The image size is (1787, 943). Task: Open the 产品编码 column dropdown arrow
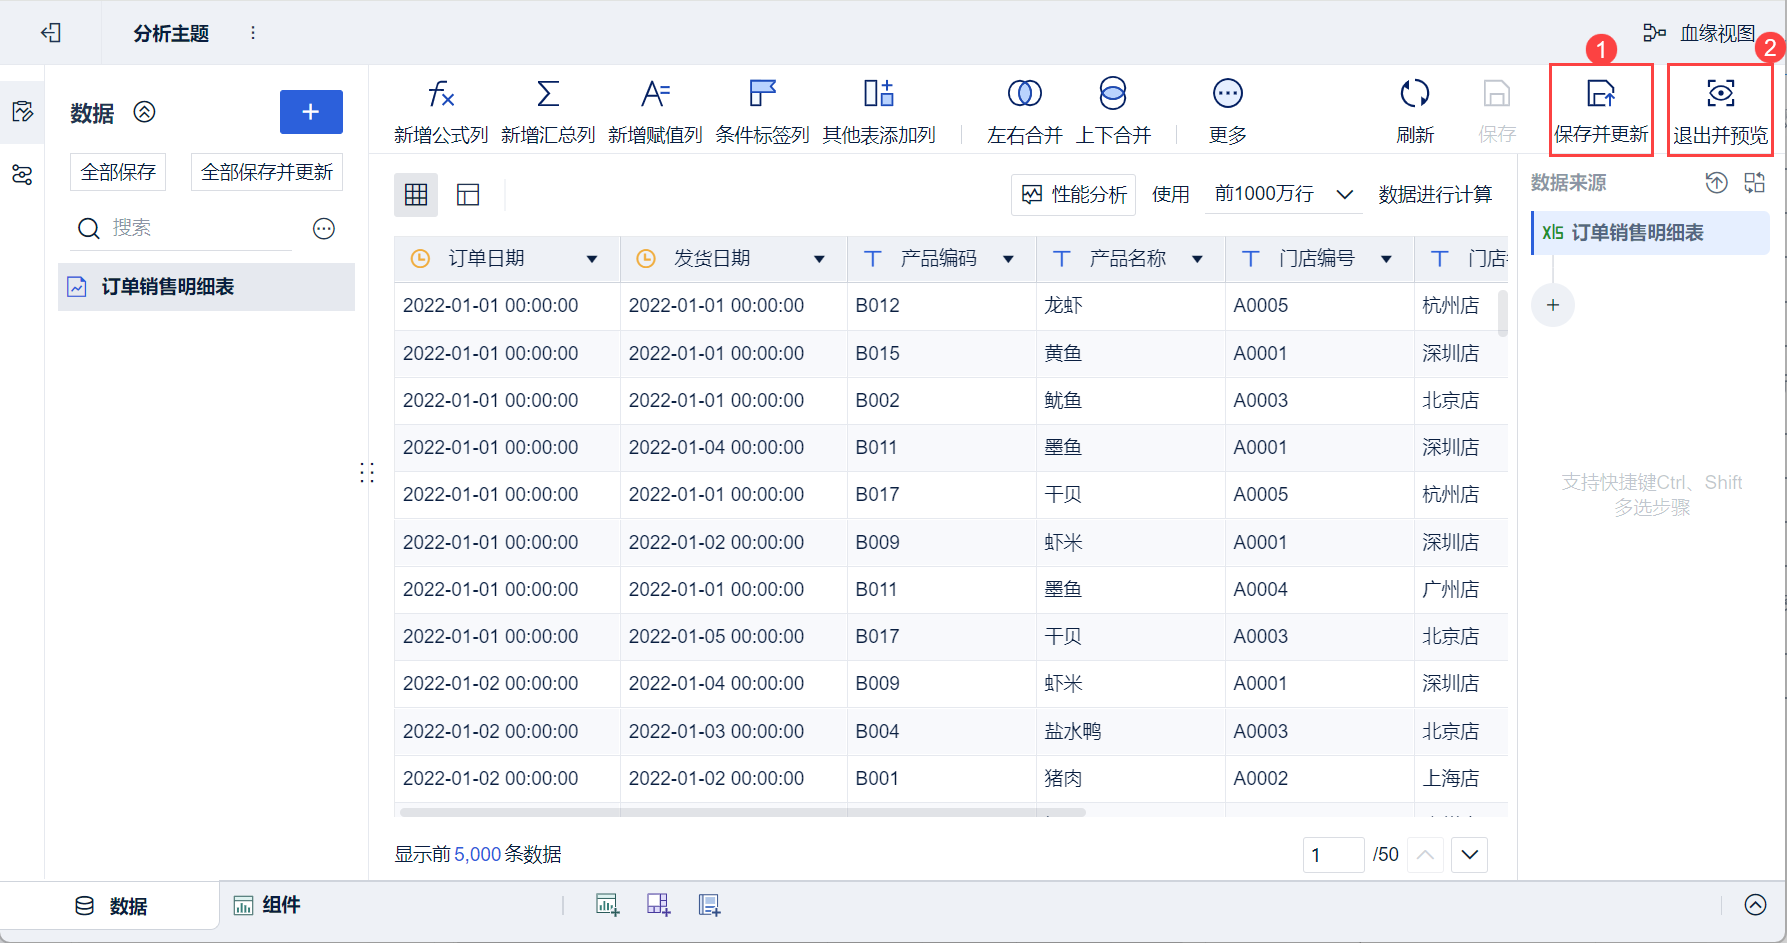click(x=1008, y=260)
